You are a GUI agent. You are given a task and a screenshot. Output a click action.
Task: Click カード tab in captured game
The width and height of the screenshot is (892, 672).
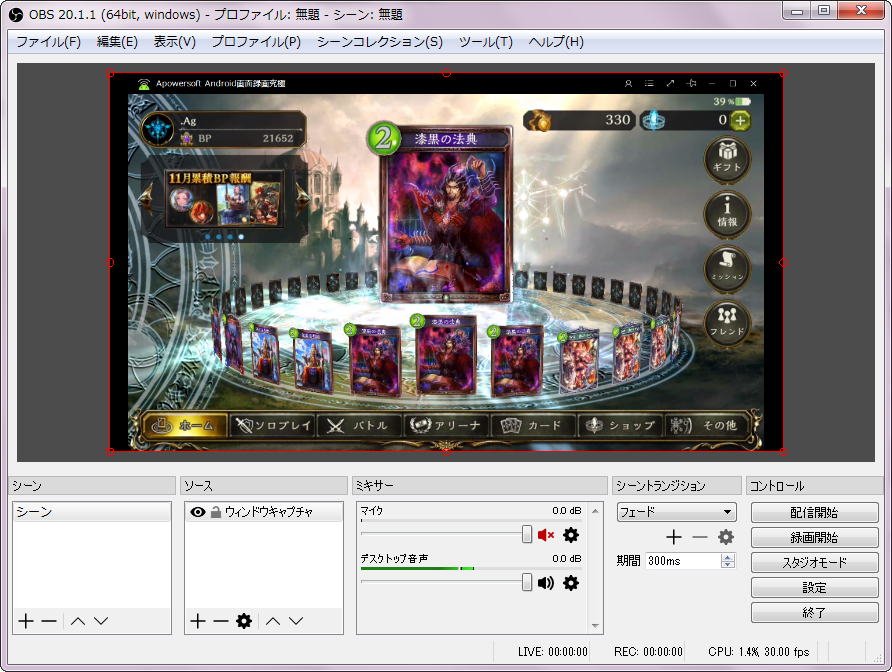[x=534, y=425]
